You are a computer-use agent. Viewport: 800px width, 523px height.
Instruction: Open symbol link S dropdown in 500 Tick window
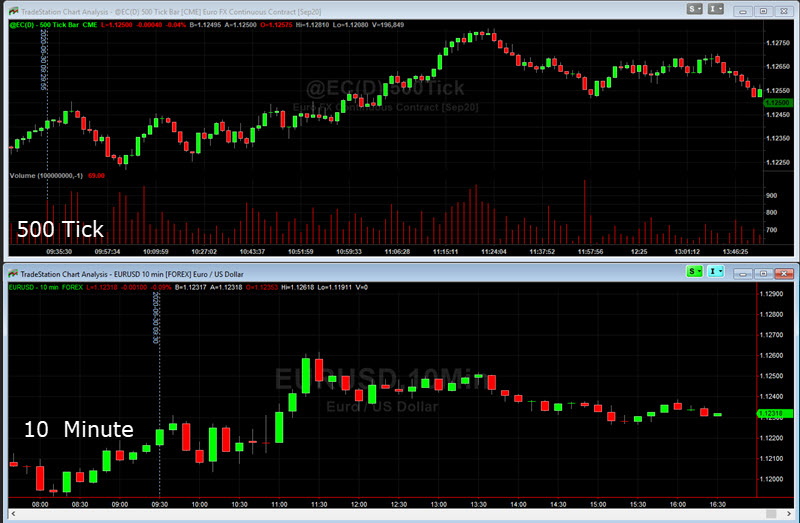coord(694,9)
